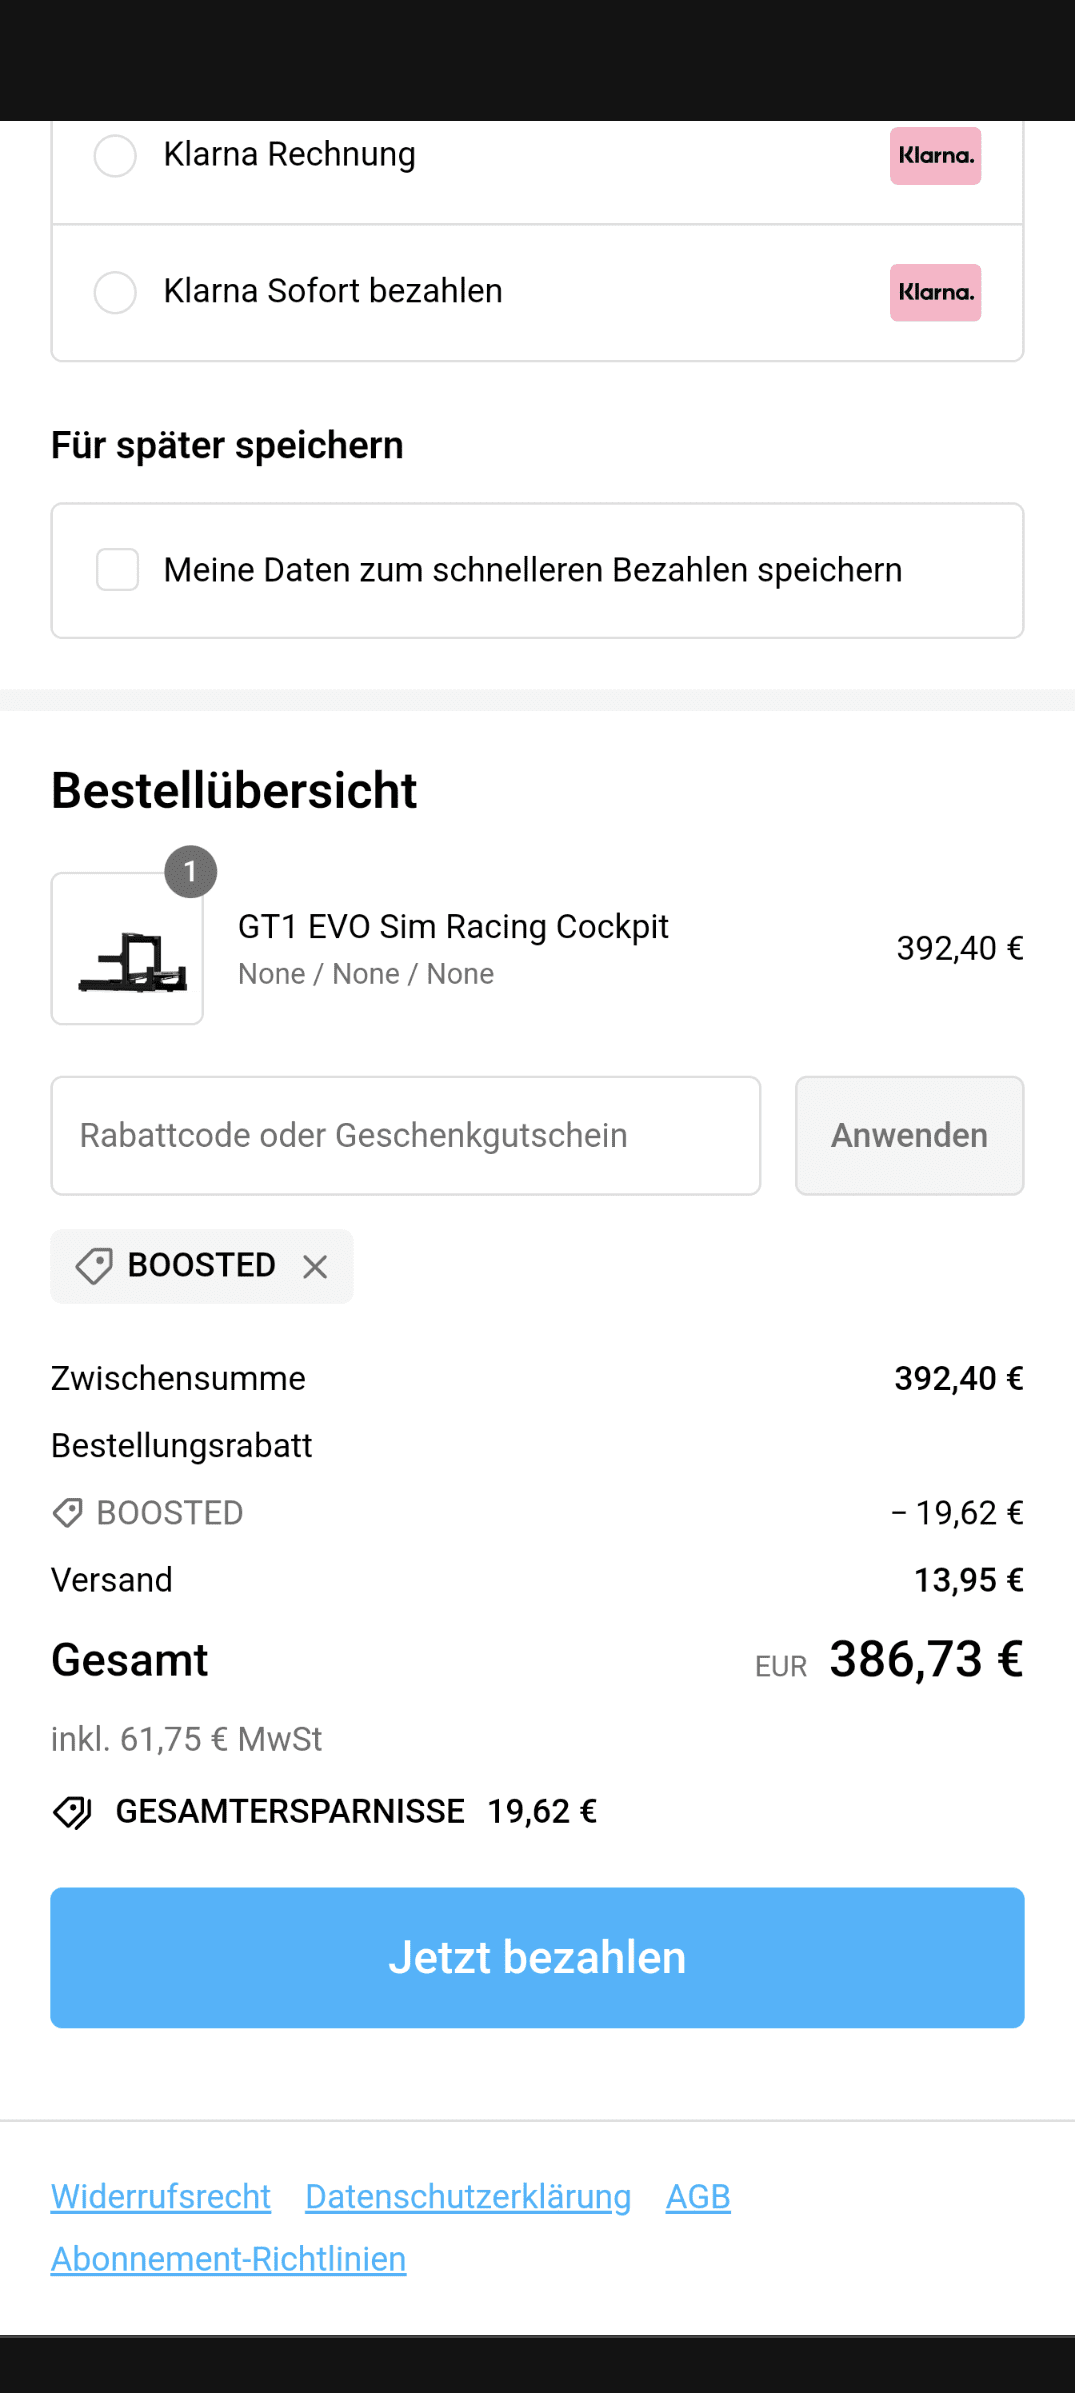Click tag icon next to BOOSTED discount line
Image resolution: width=1075 pixels, height=2393 pixels.
pos(67,1513)
